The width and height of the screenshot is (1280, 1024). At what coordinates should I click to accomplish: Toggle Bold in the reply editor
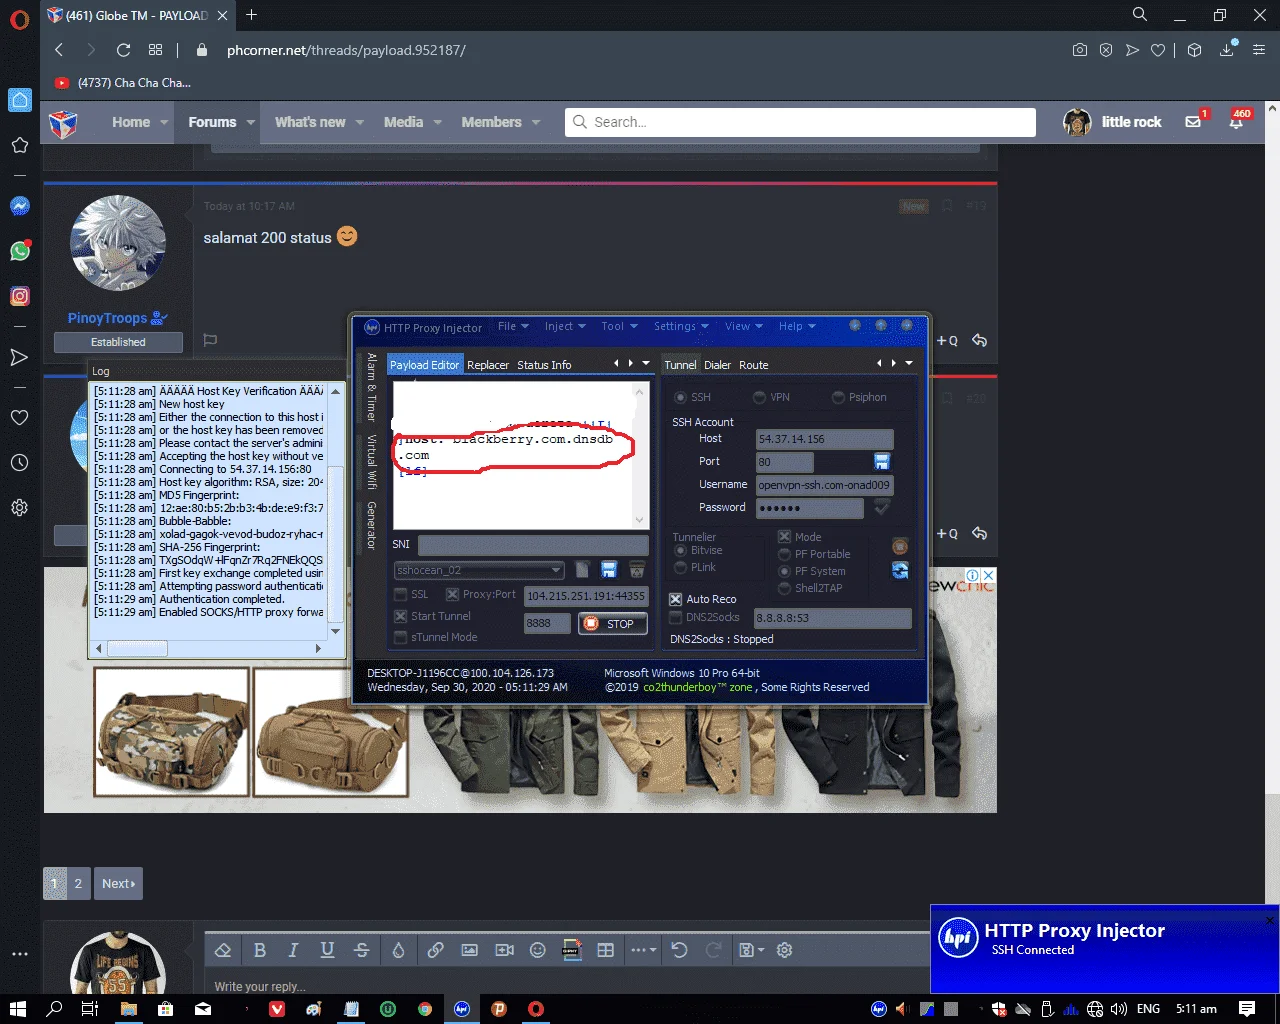point(259,950)
